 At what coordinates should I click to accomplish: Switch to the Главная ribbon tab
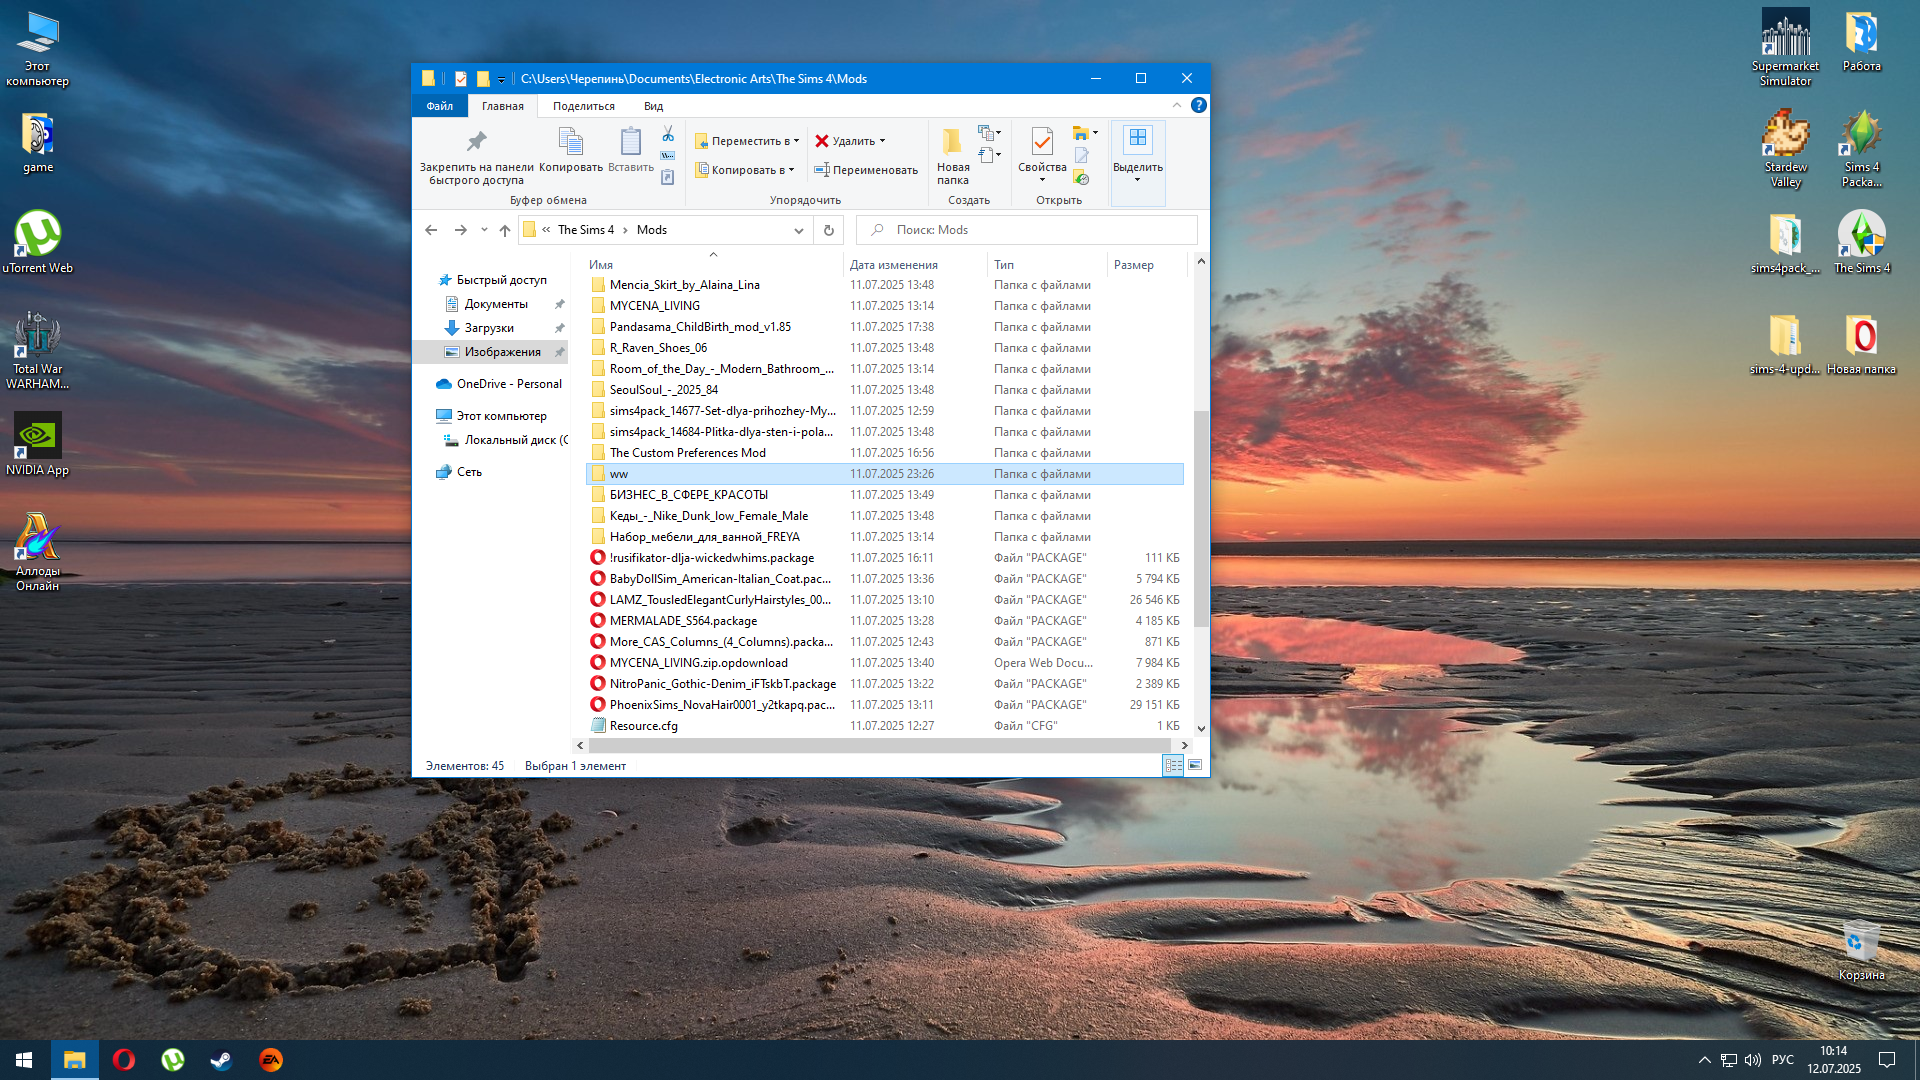[503, 106]
